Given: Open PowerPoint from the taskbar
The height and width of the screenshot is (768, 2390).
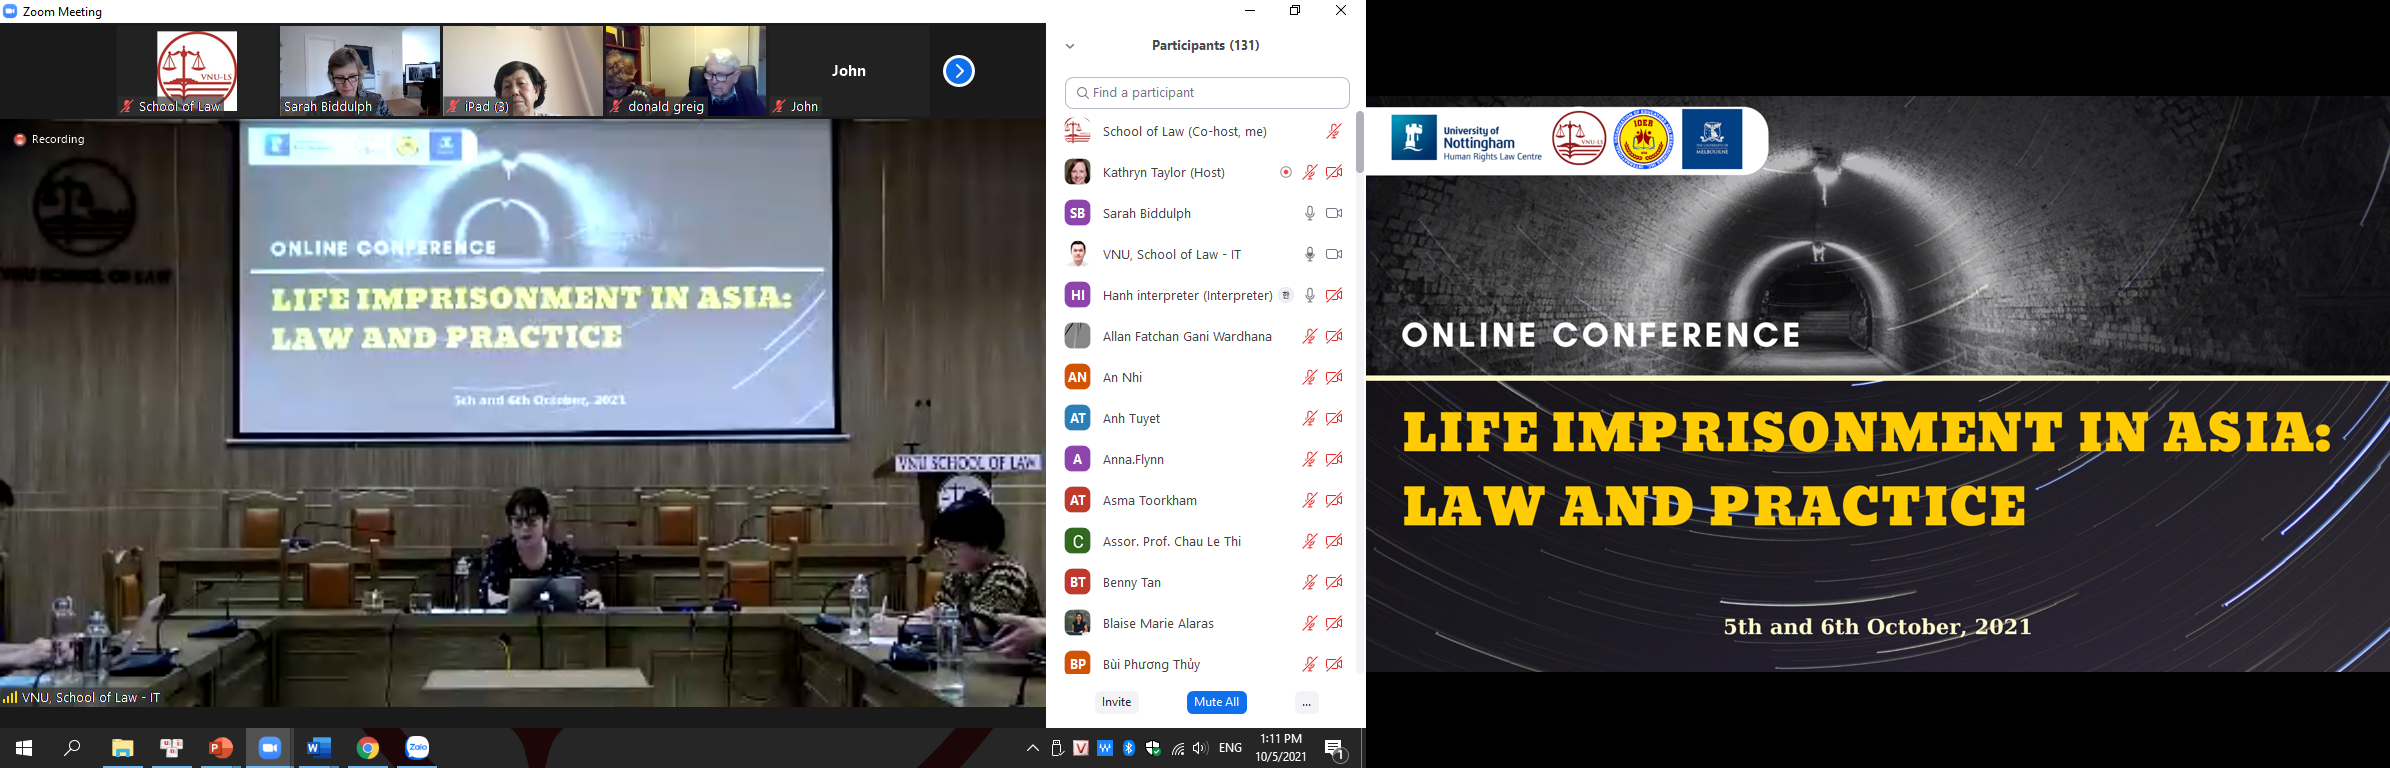Looking at the screenshot, I should 220,748.
